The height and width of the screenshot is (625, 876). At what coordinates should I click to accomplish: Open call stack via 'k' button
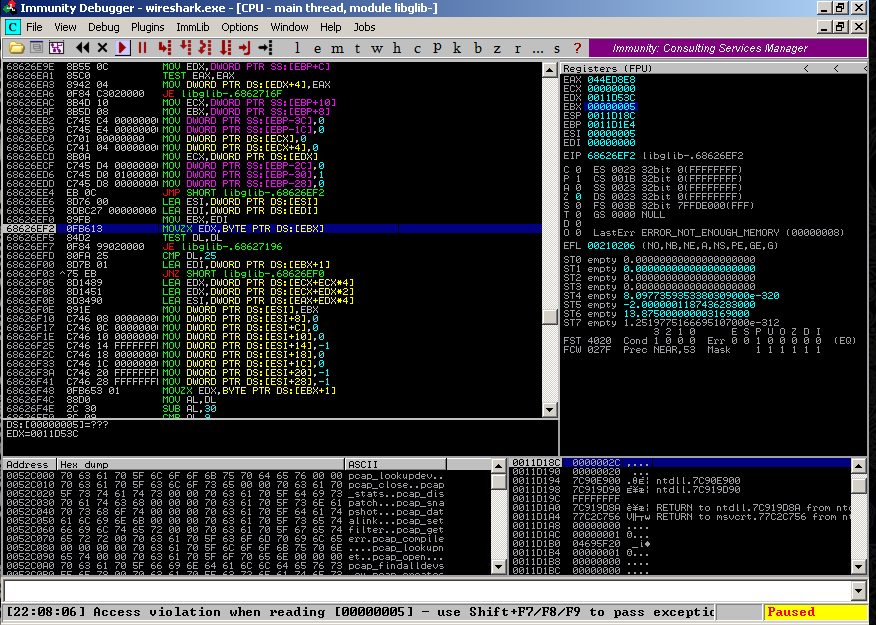tap(456, 48)
